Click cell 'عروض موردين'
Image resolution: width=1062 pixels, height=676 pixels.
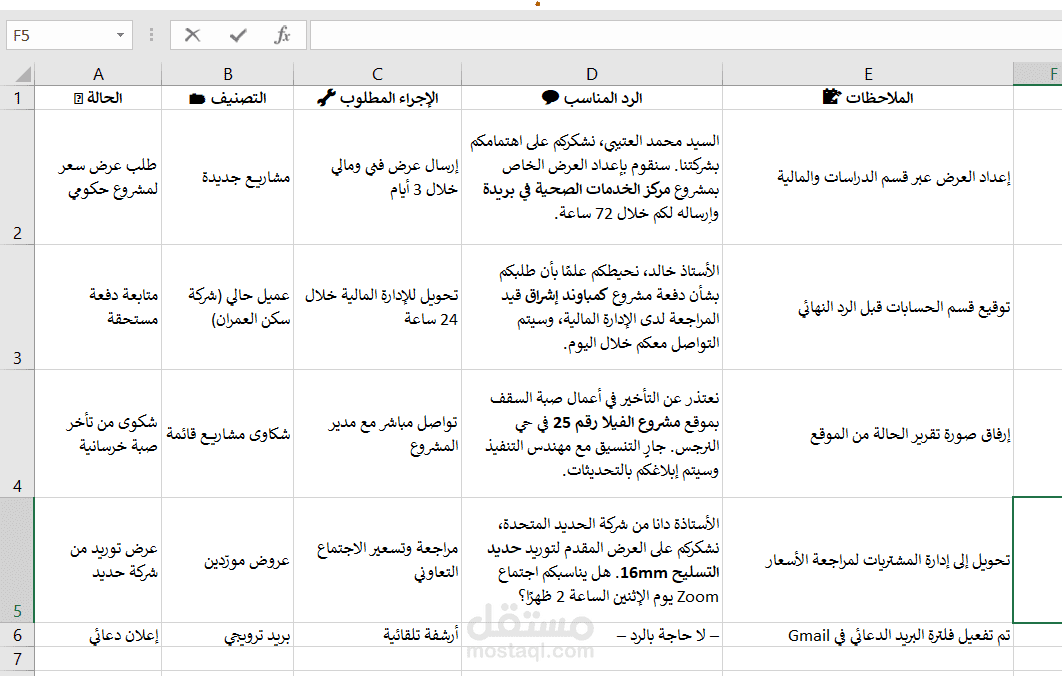tap(228, 560)
